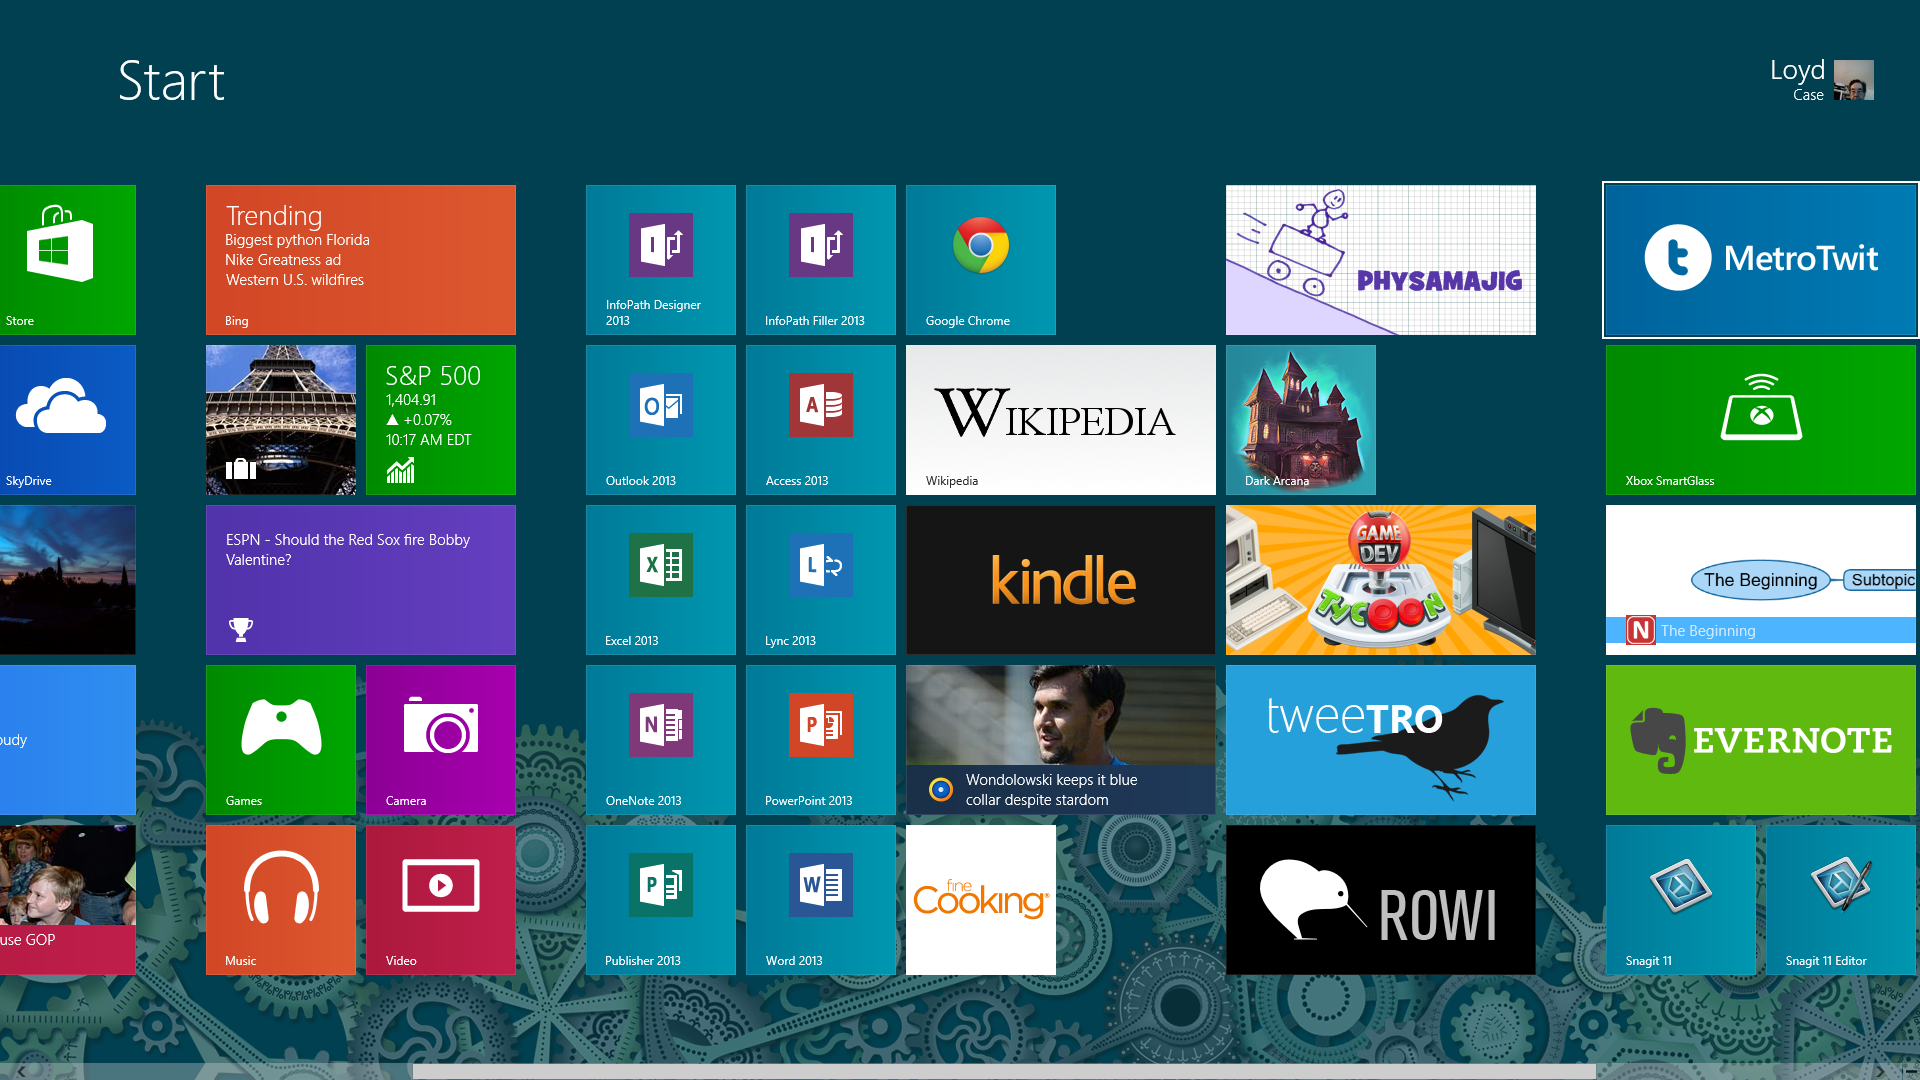The height and width of the screenshot is (1080, 1920).
Task: Launch the Music headphones tile
Action: [280, 899]
